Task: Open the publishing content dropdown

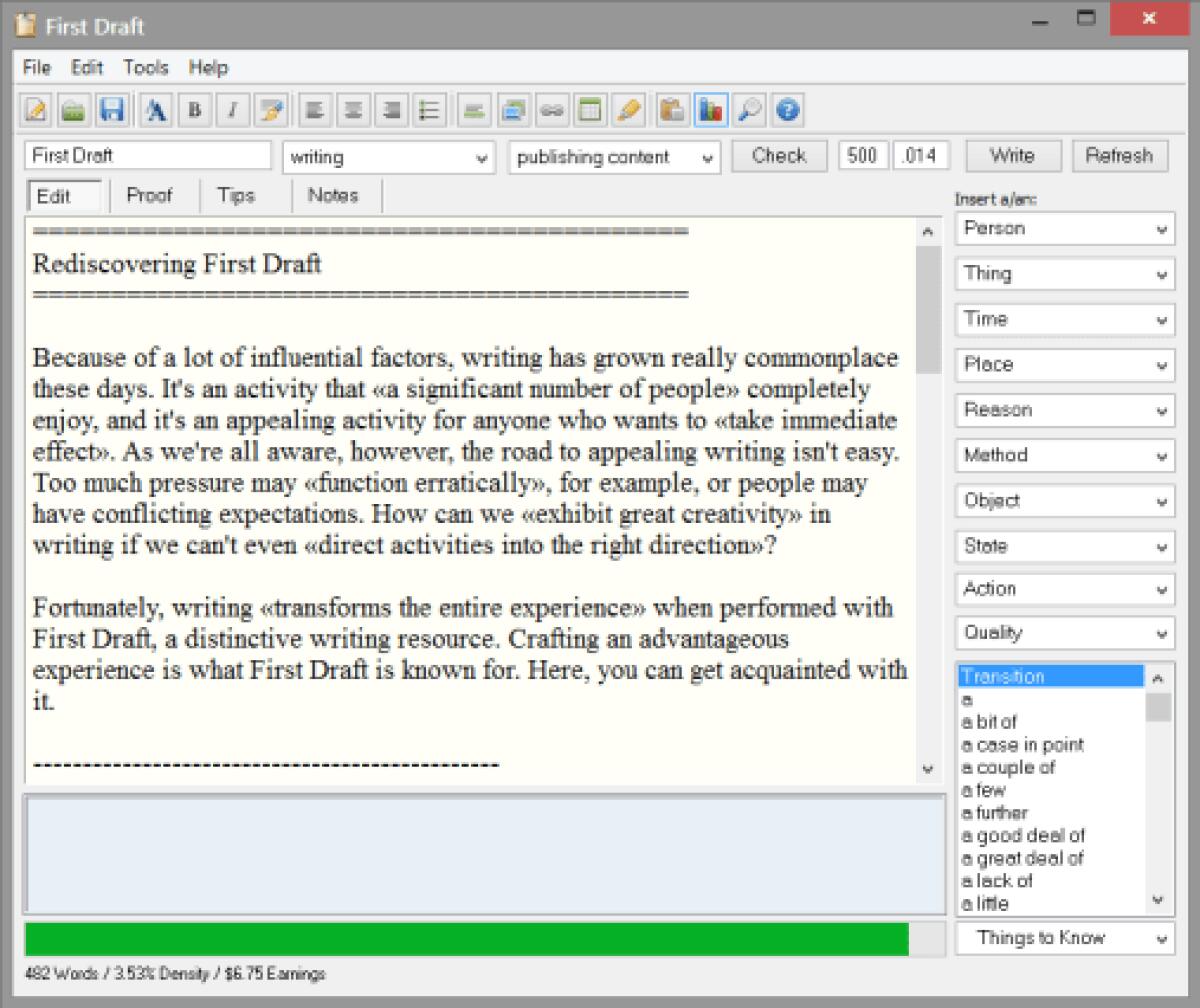Action: (613, 157)
